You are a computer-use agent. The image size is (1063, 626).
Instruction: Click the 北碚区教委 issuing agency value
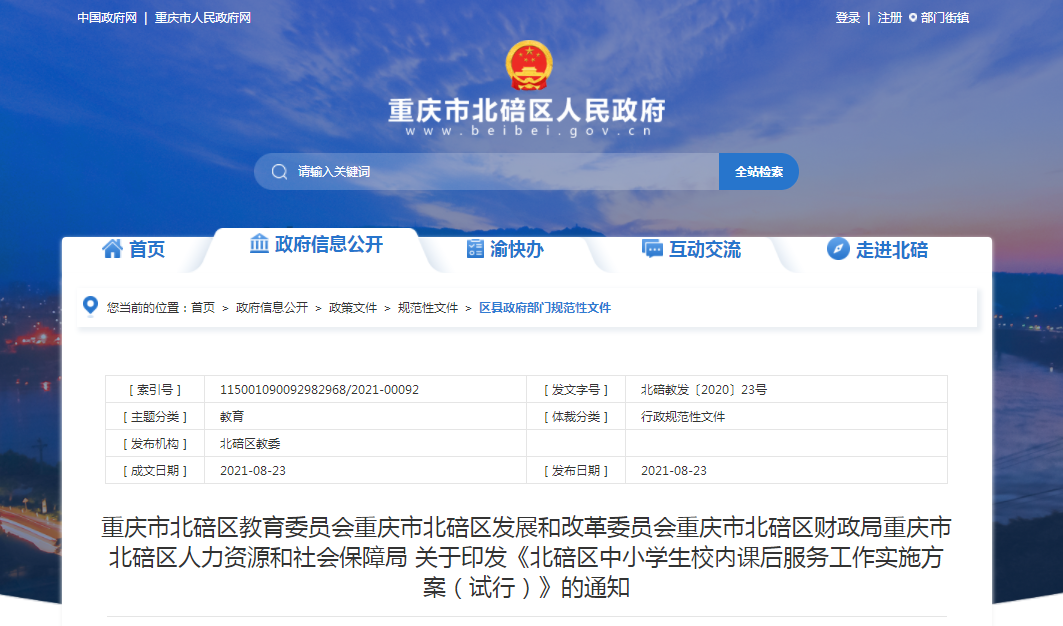250,444
